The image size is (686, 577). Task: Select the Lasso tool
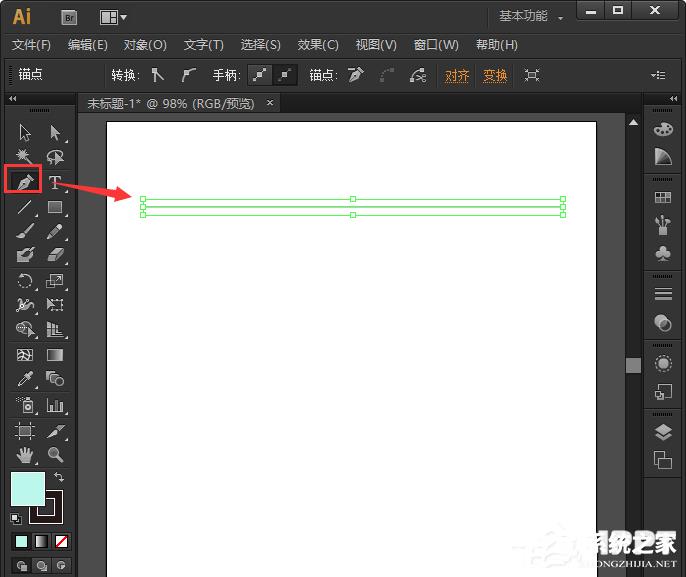click(x=55, y=157)
